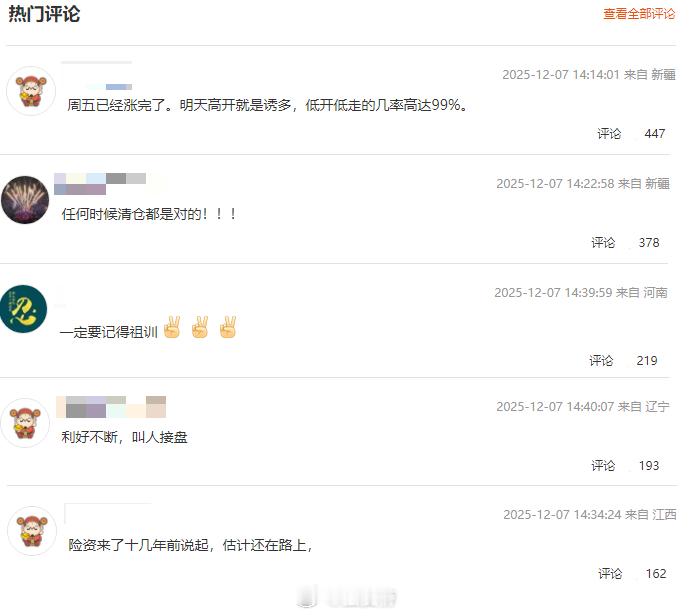Click 评论 under 利好不断 comment
The image size is (696, 616).
pos(603,466)
